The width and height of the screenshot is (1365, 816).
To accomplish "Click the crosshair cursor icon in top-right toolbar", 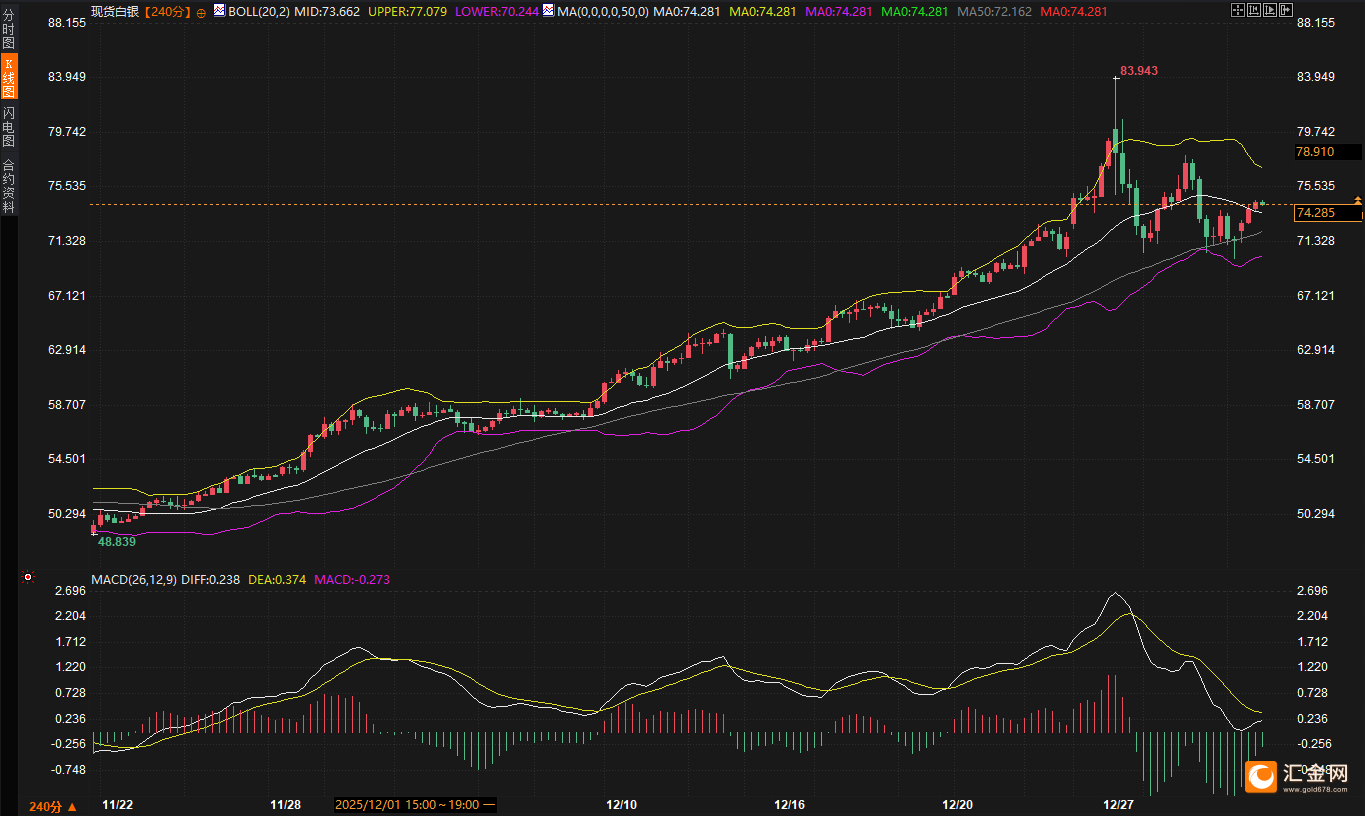I will coord(1237,10).
